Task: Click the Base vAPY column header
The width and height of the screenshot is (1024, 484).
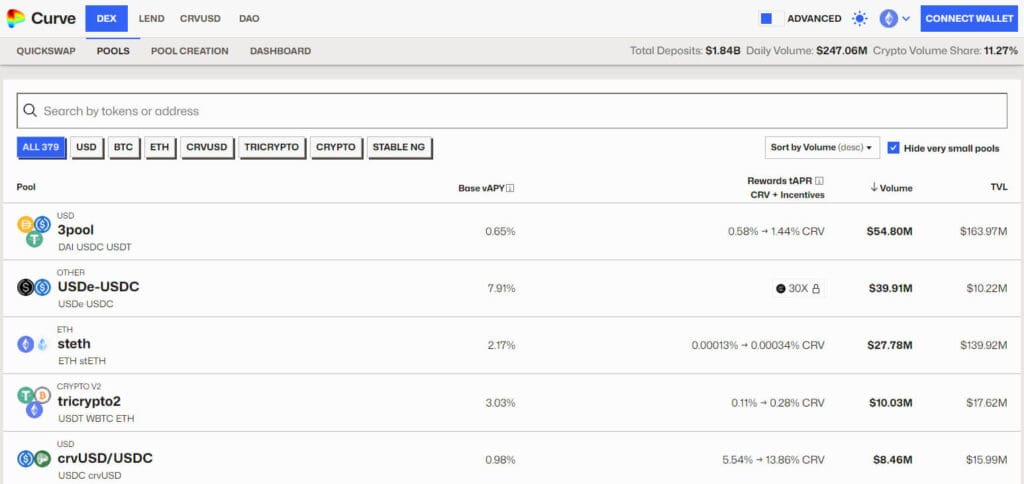Action: click(x=481, y=188)
